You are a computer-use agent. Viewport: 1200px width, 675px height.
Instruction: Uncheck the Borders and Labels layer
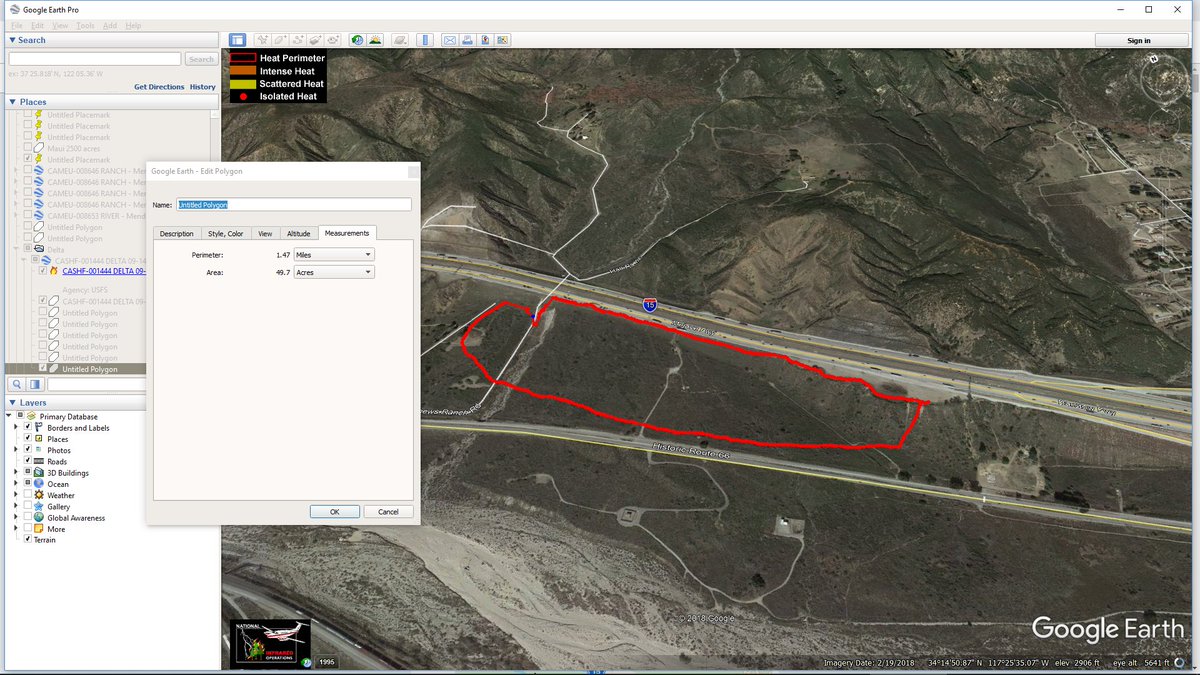point(27,427)
